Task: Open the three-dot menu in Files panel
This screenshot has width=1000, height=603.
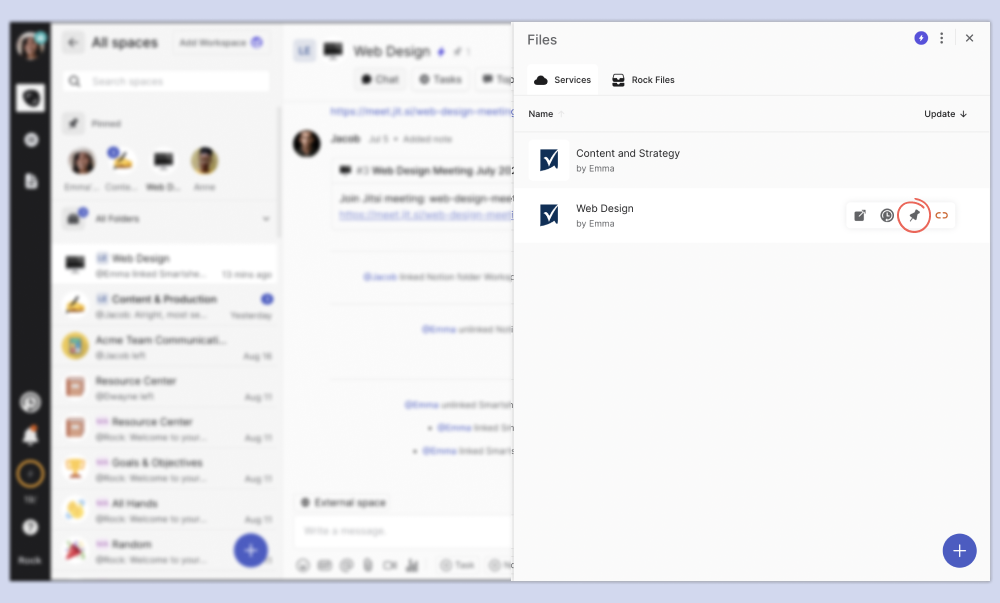Action: point(942,38)
